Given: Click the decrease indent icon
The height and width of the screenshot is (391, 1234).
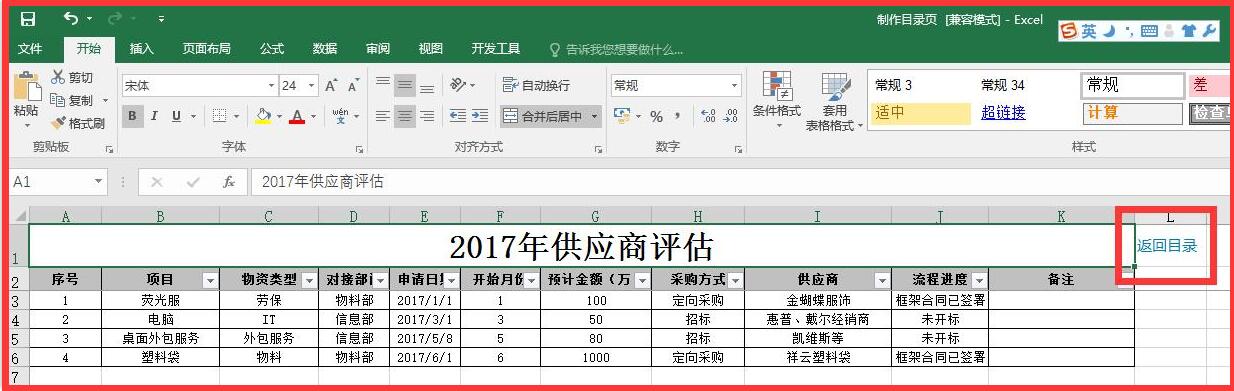Looking at the screenshot, I should (x=458, y=116).
